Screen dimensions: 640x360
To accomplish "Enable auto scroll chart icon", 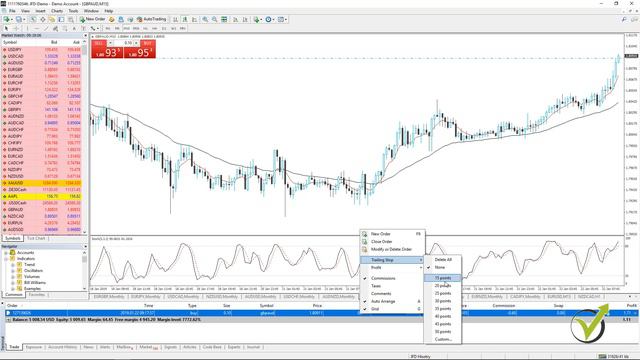I will click(x=236, y=19).
